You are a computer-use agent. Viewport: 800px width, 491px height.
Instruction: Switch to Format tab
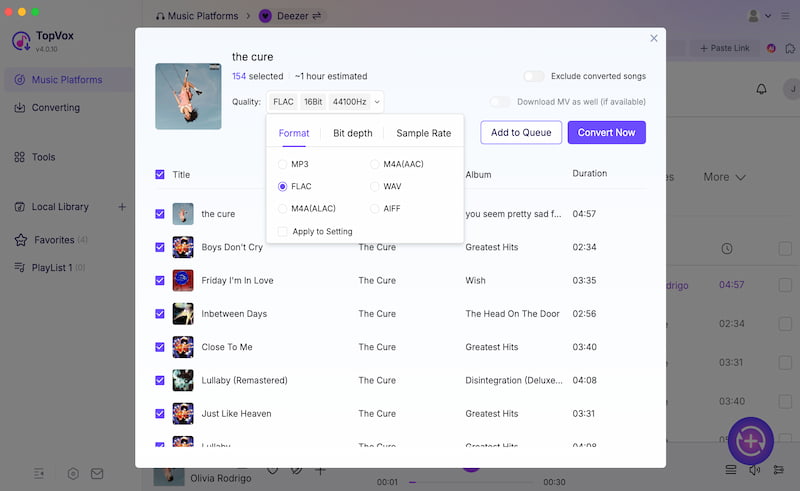(294, 133)
